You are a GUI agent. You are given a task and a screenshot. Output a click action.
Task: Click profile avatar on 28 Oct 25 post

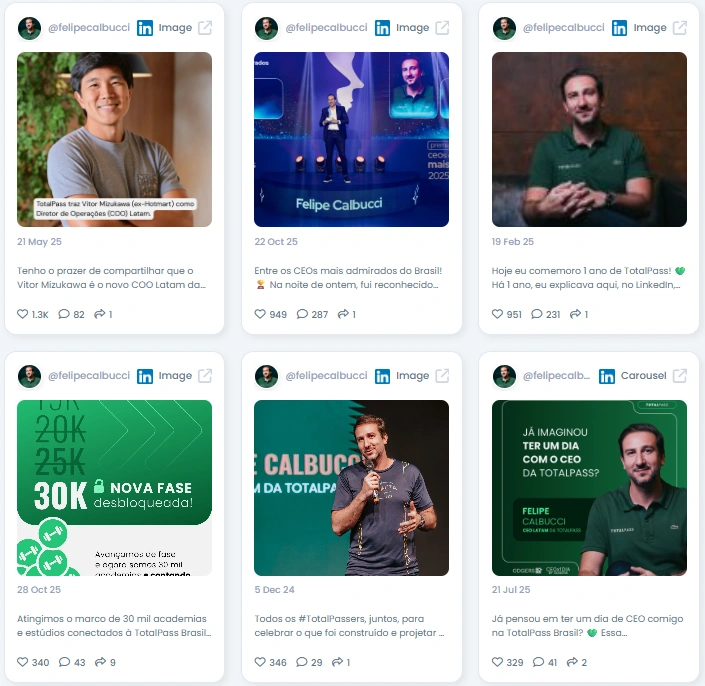(29, 376)
